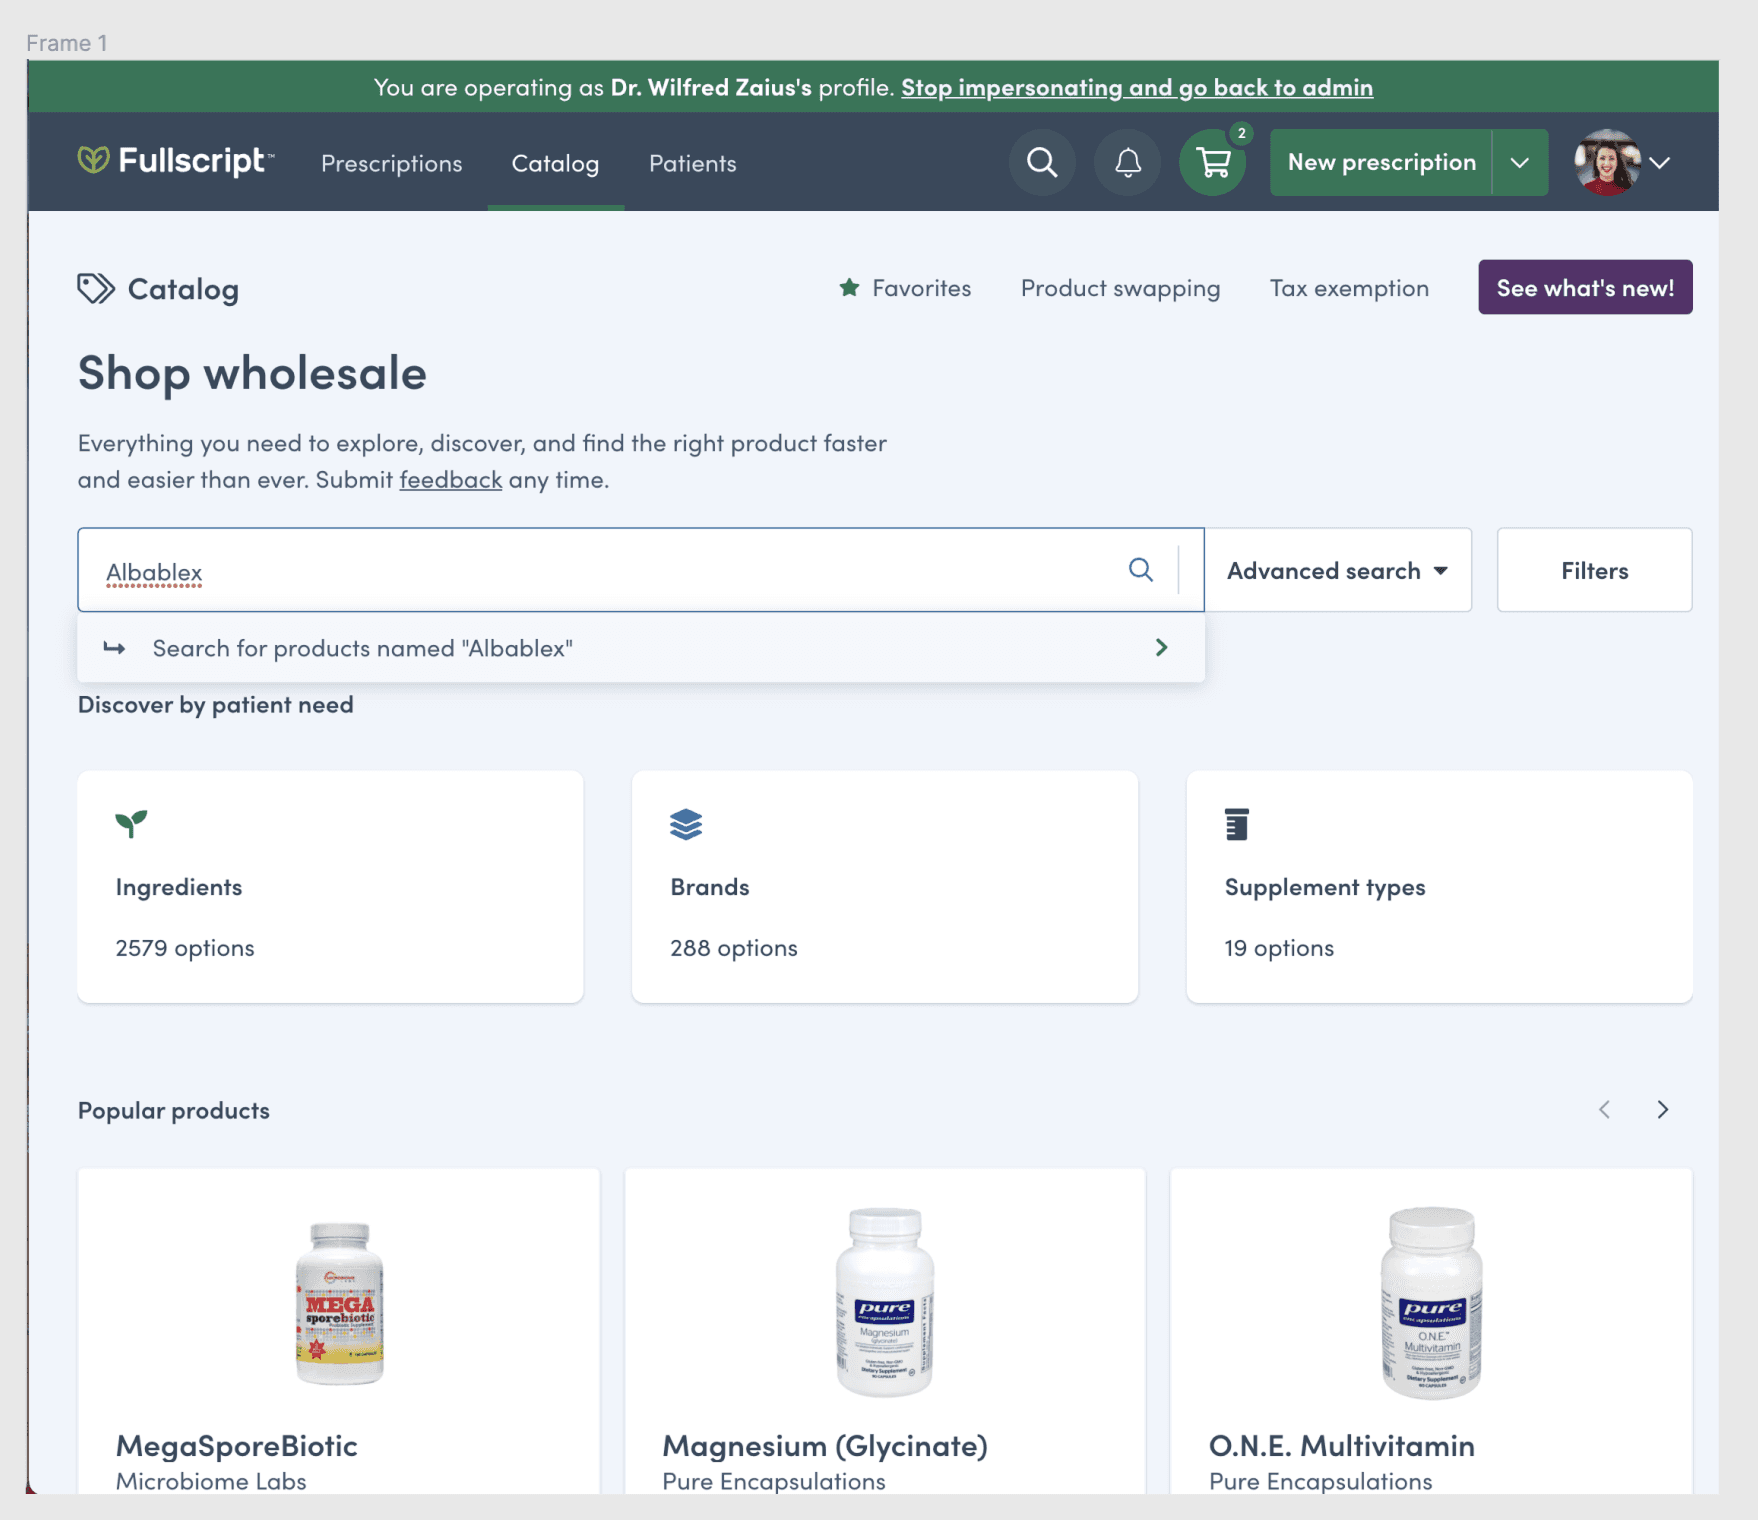Click the Brands layers icon
The width and height of the screenshot is (1758, 1520).
686,824
